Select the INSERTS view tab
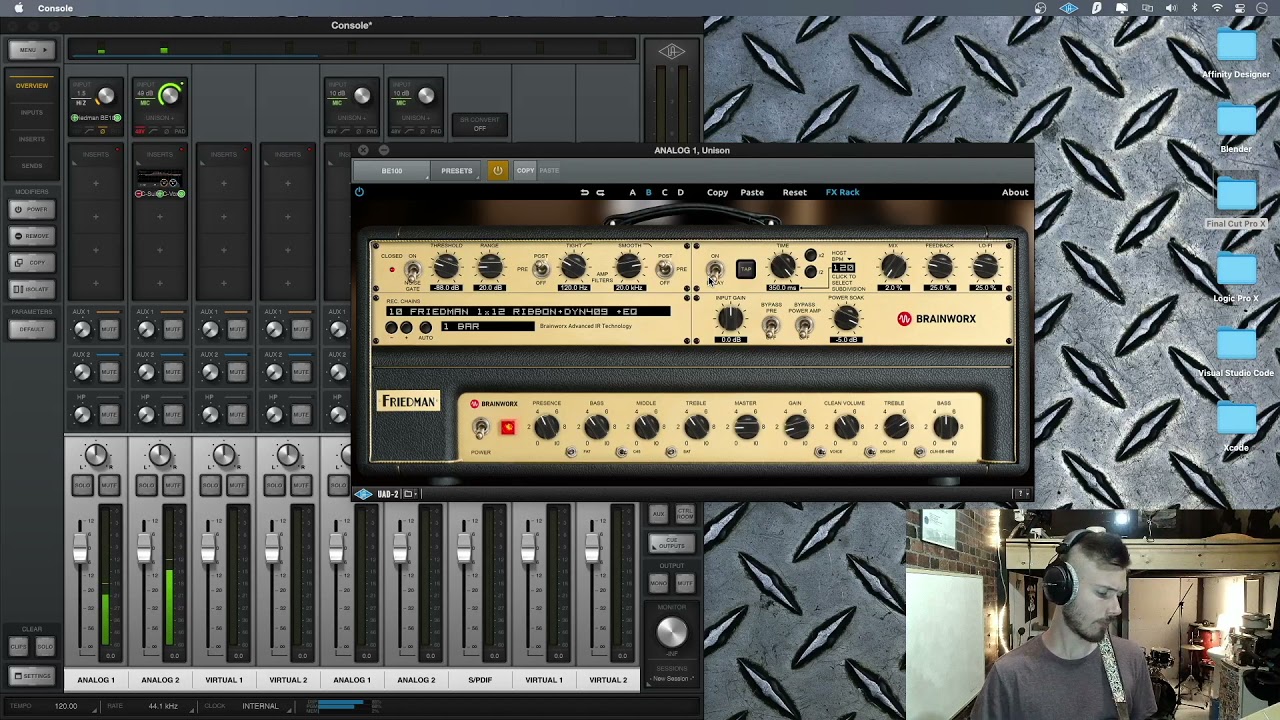Viewport: 1280px width, 720px height. point(32,139)
